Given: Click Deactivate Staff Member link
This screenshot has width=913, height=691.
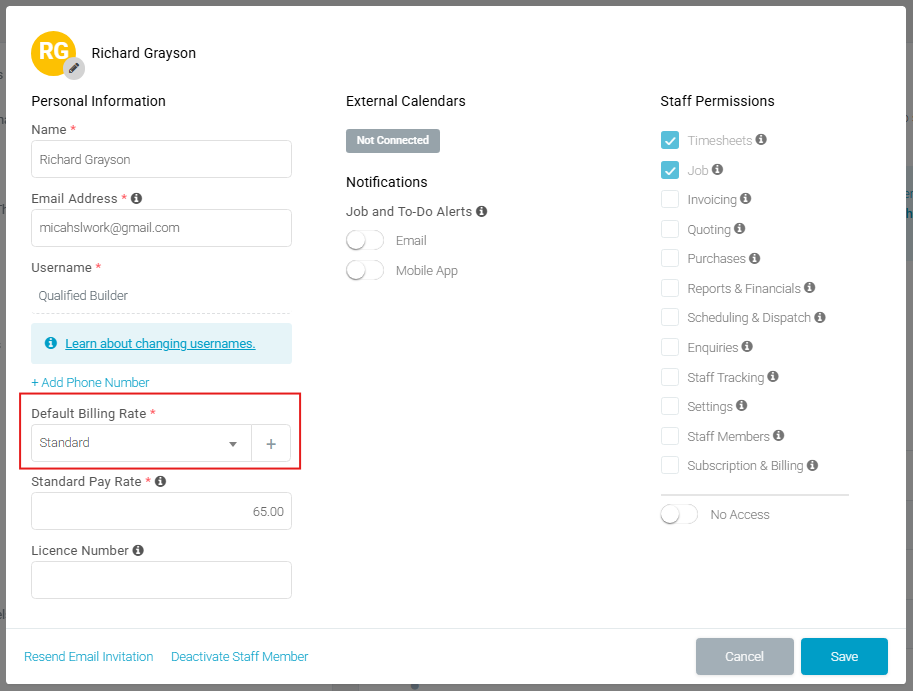Looking at the screenshot, I should click(x=240, y=657).
